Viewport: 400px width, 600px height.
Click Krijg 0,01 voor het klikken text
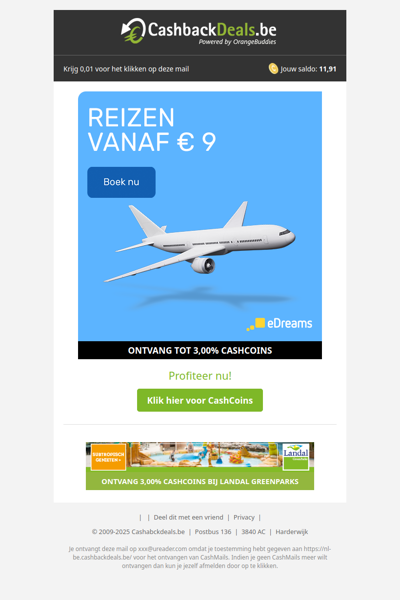[x=126, y=69]
